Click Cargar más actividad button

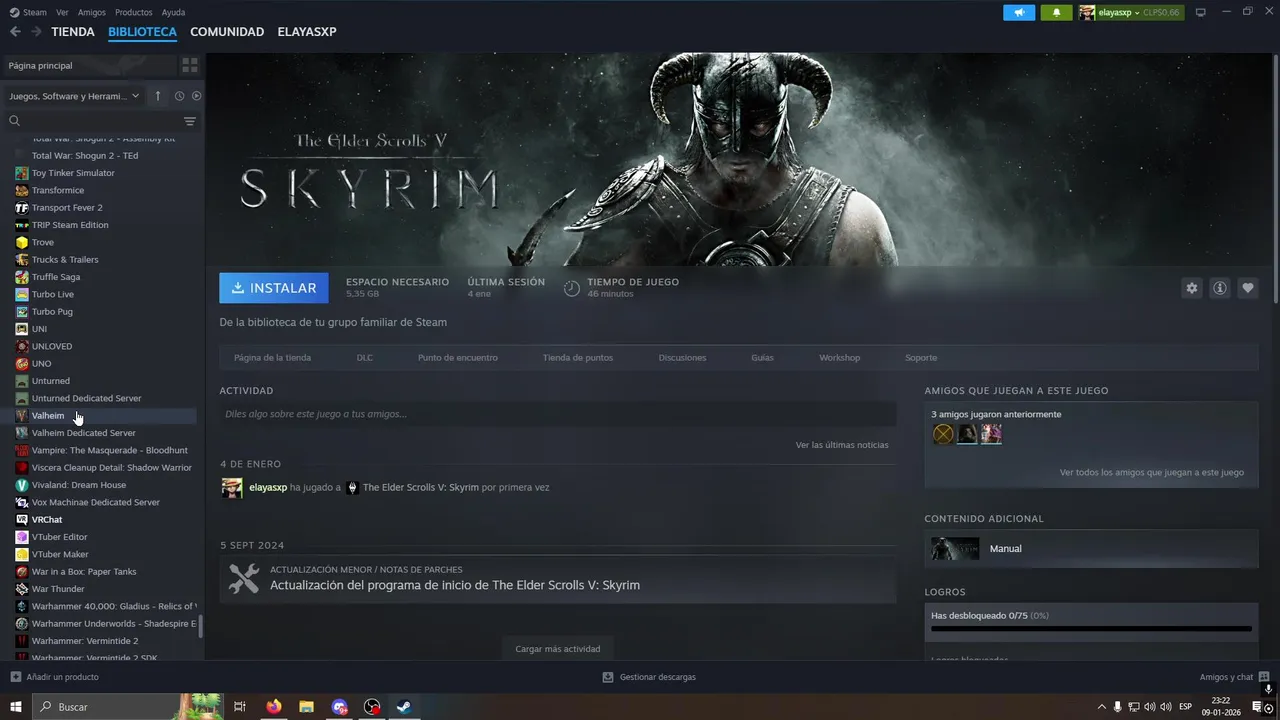click(x=558, y=649)
